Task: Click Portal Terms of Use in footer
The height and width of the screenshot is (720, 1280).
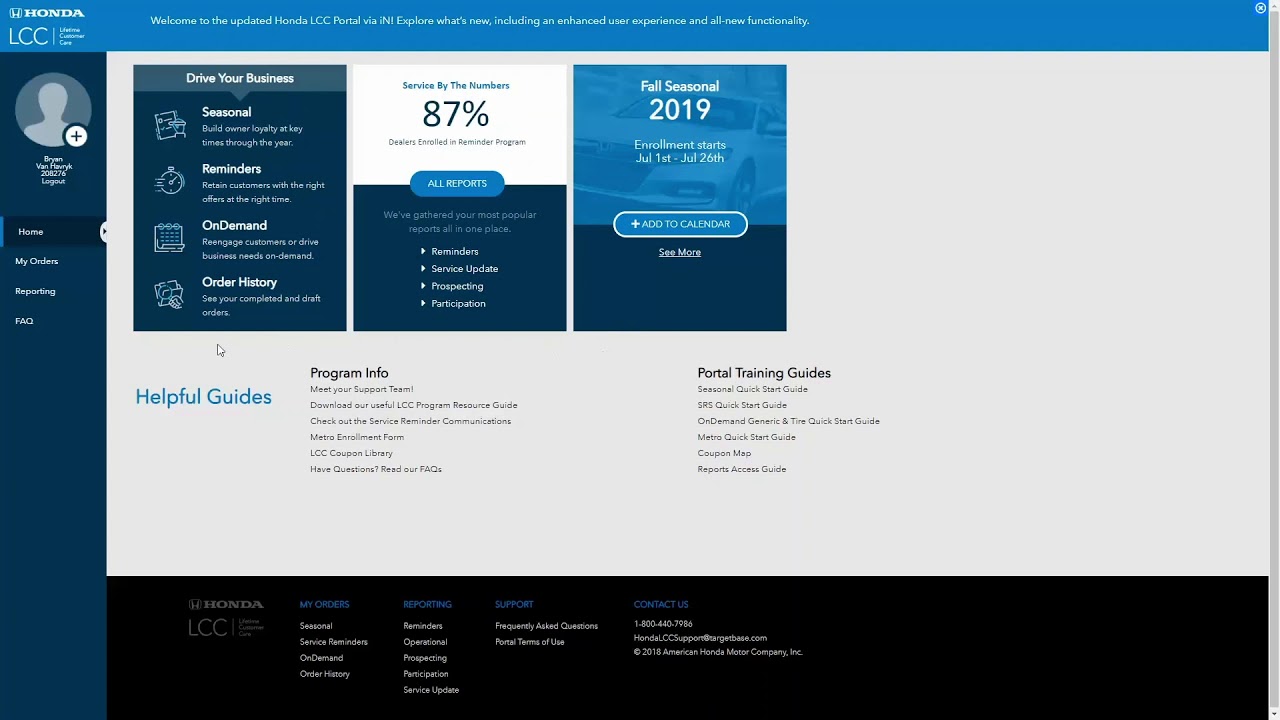Action: click(529, 642)
